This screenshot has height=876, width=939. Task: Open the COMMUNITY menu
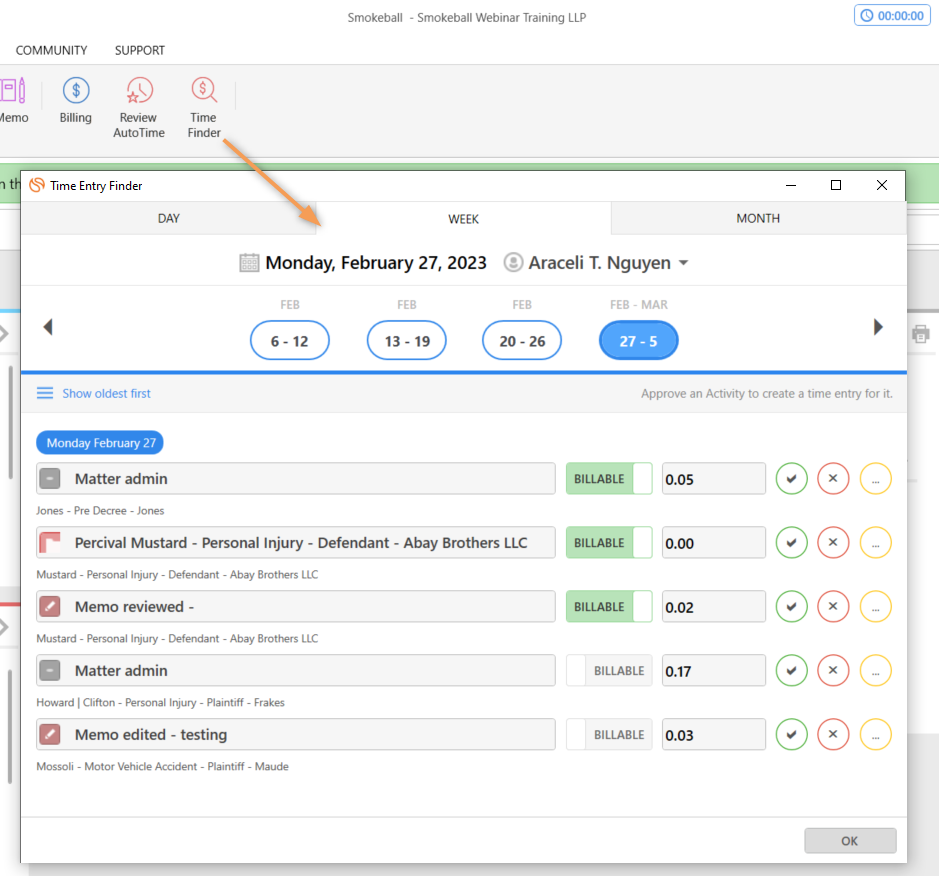tap(52, 50)
